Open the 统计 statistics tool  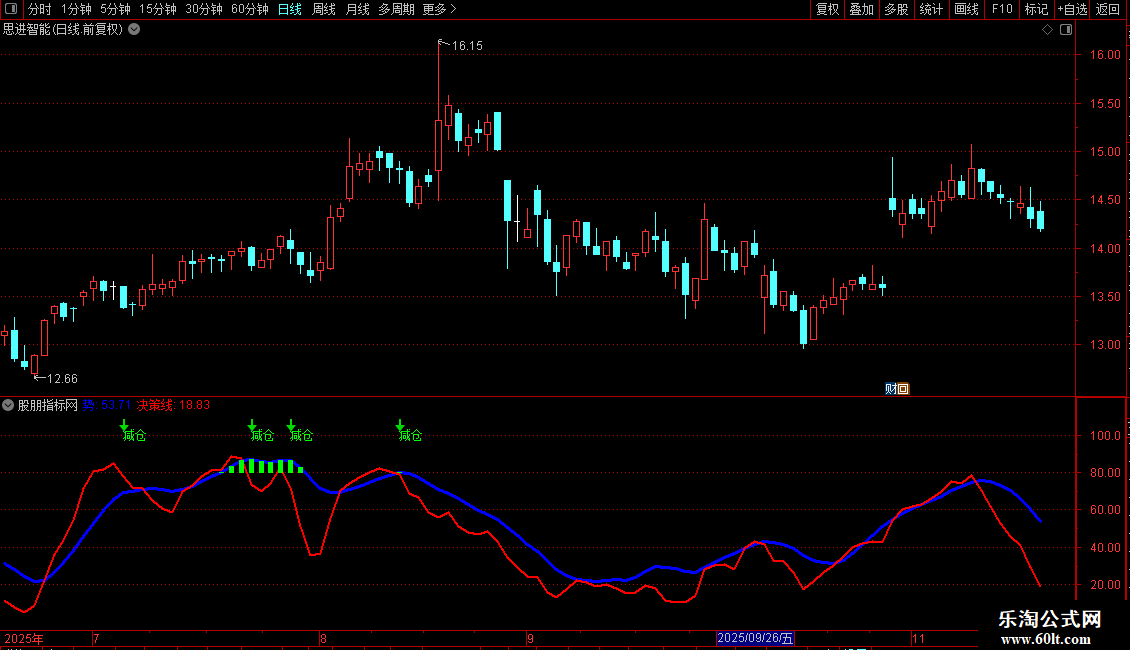931,9
